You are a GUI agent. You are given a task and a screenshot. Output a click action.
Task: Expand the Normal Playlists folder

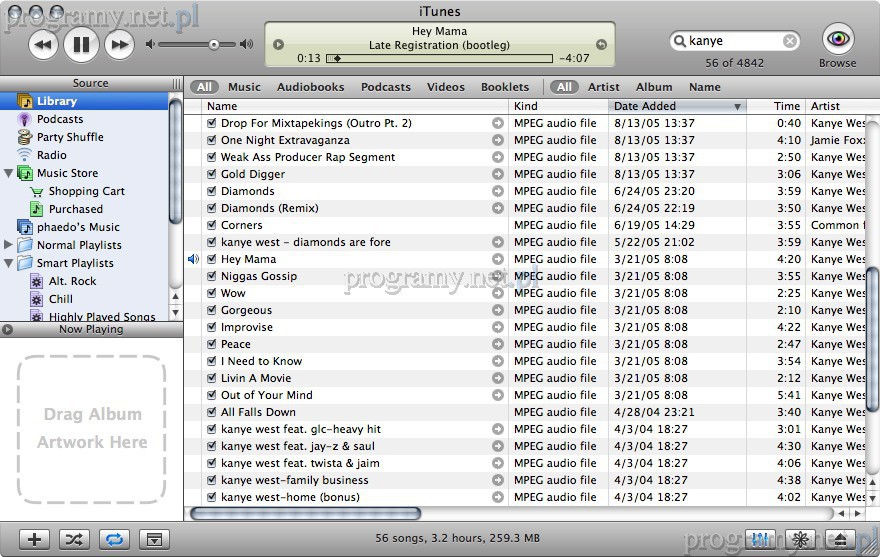click(x=9, y=245)
